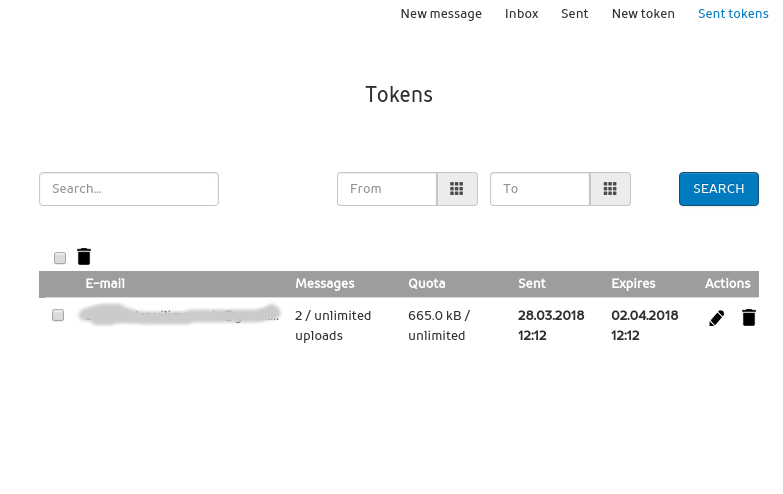Focus the Search text field
Viewport: 783px width, 494px height.
[129, 189]
